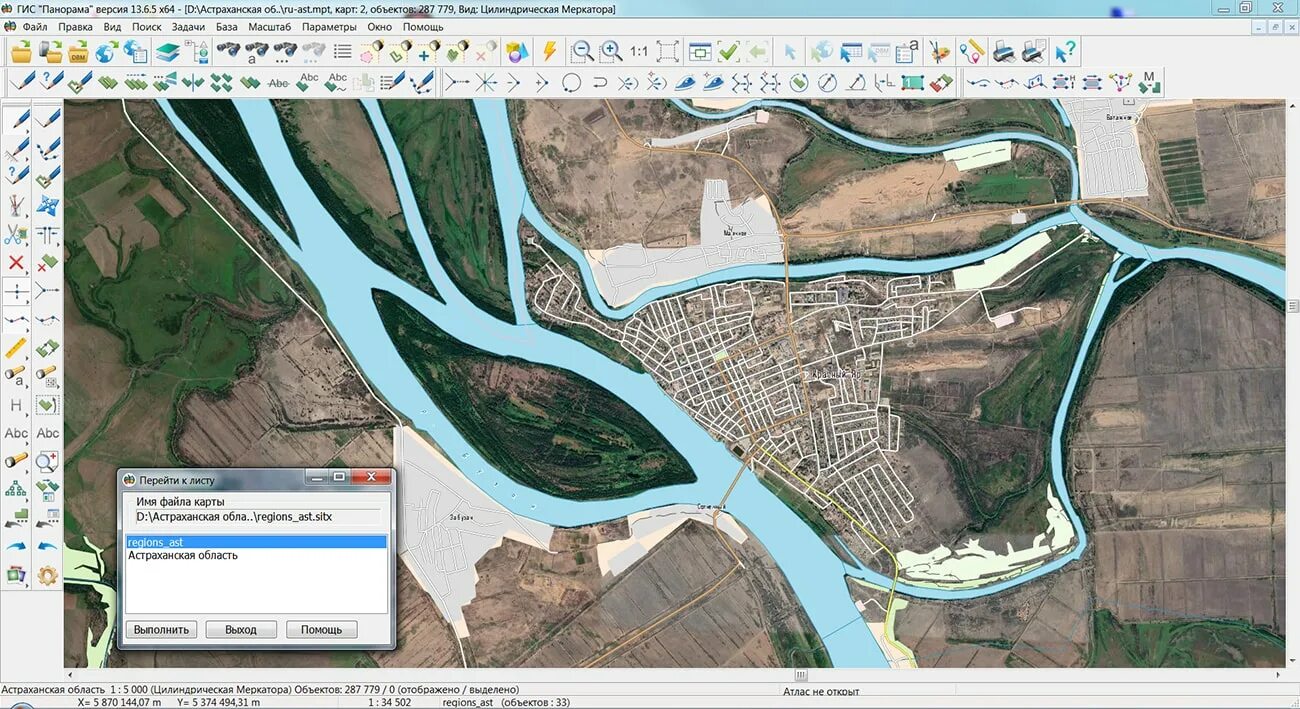Click the horizontal scrollbar below the map
1300x709 pixels.
click(x=674, y=675)
